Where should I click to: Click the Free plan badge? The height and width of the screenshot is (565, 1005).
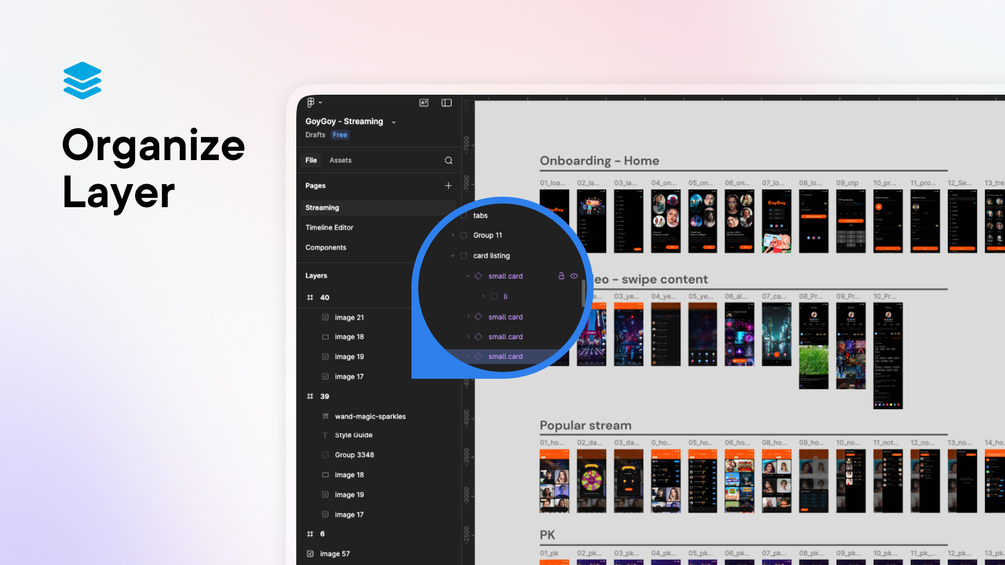(340, 135)
